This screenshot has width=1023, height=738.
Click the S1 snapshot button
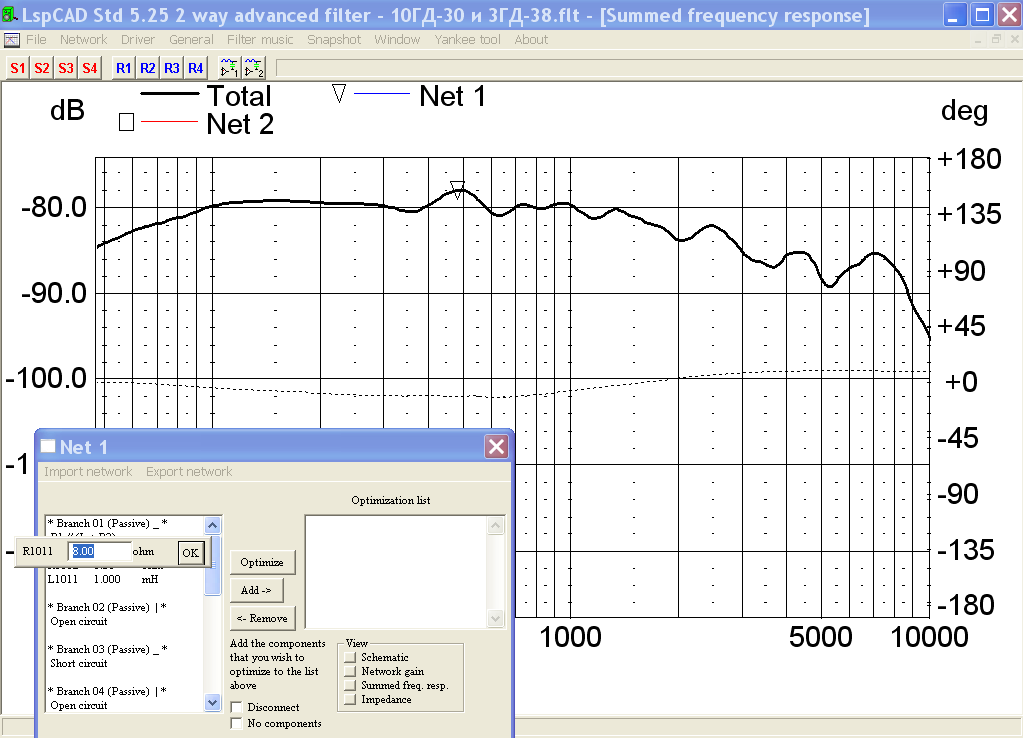click(18, 68)
